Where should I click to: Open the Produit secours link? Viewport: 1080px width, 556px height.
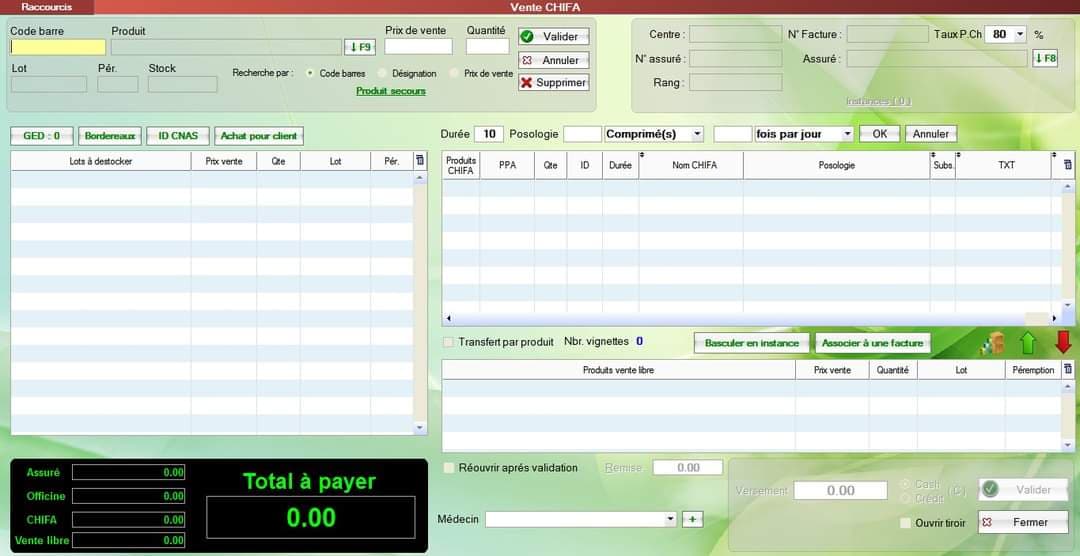click(391, 91)
